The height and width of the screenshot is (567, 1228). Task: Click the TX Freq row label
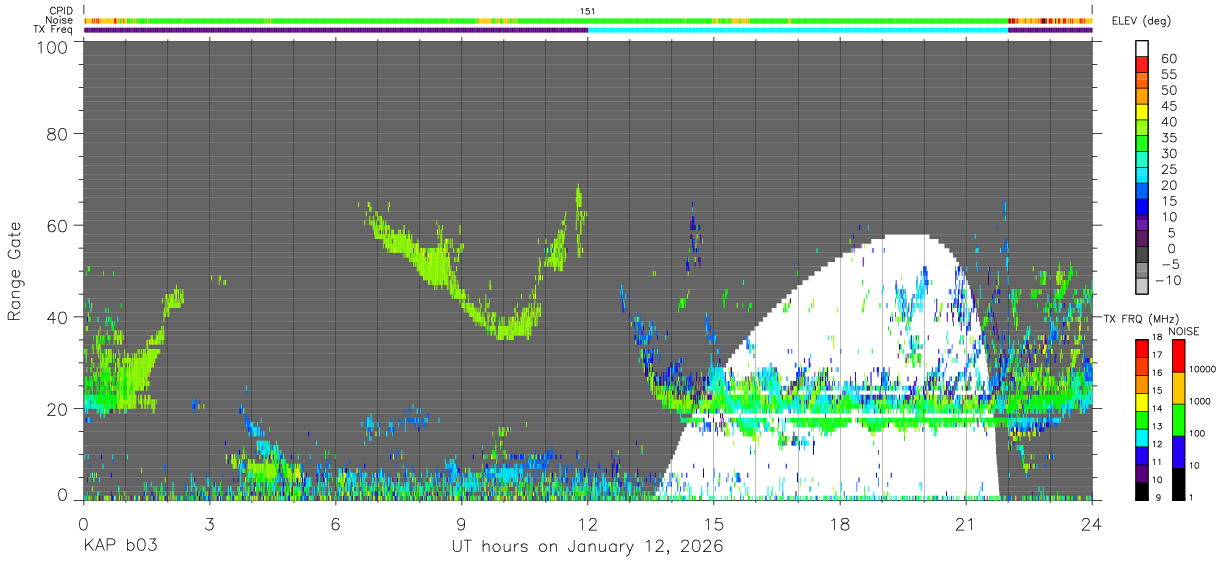click(x=54, y=29)
